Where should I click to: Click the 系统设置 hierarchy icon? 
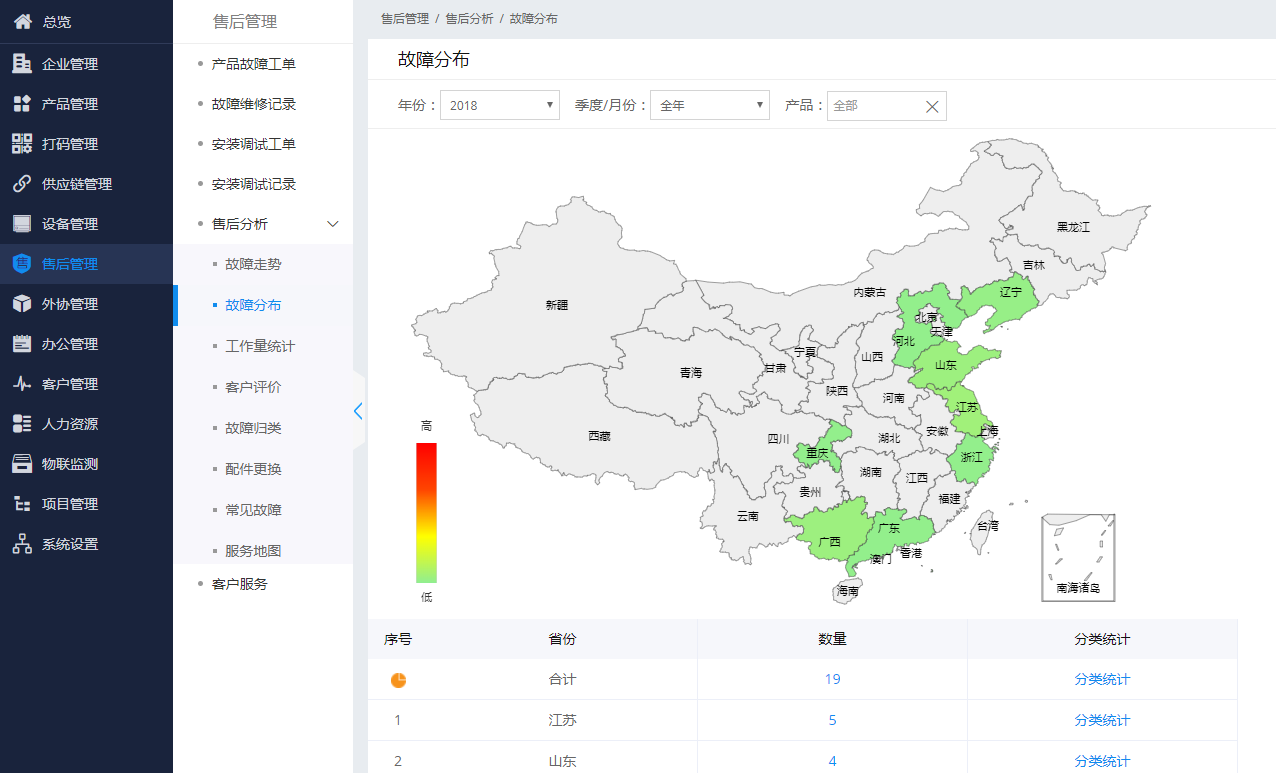point(22,544)
